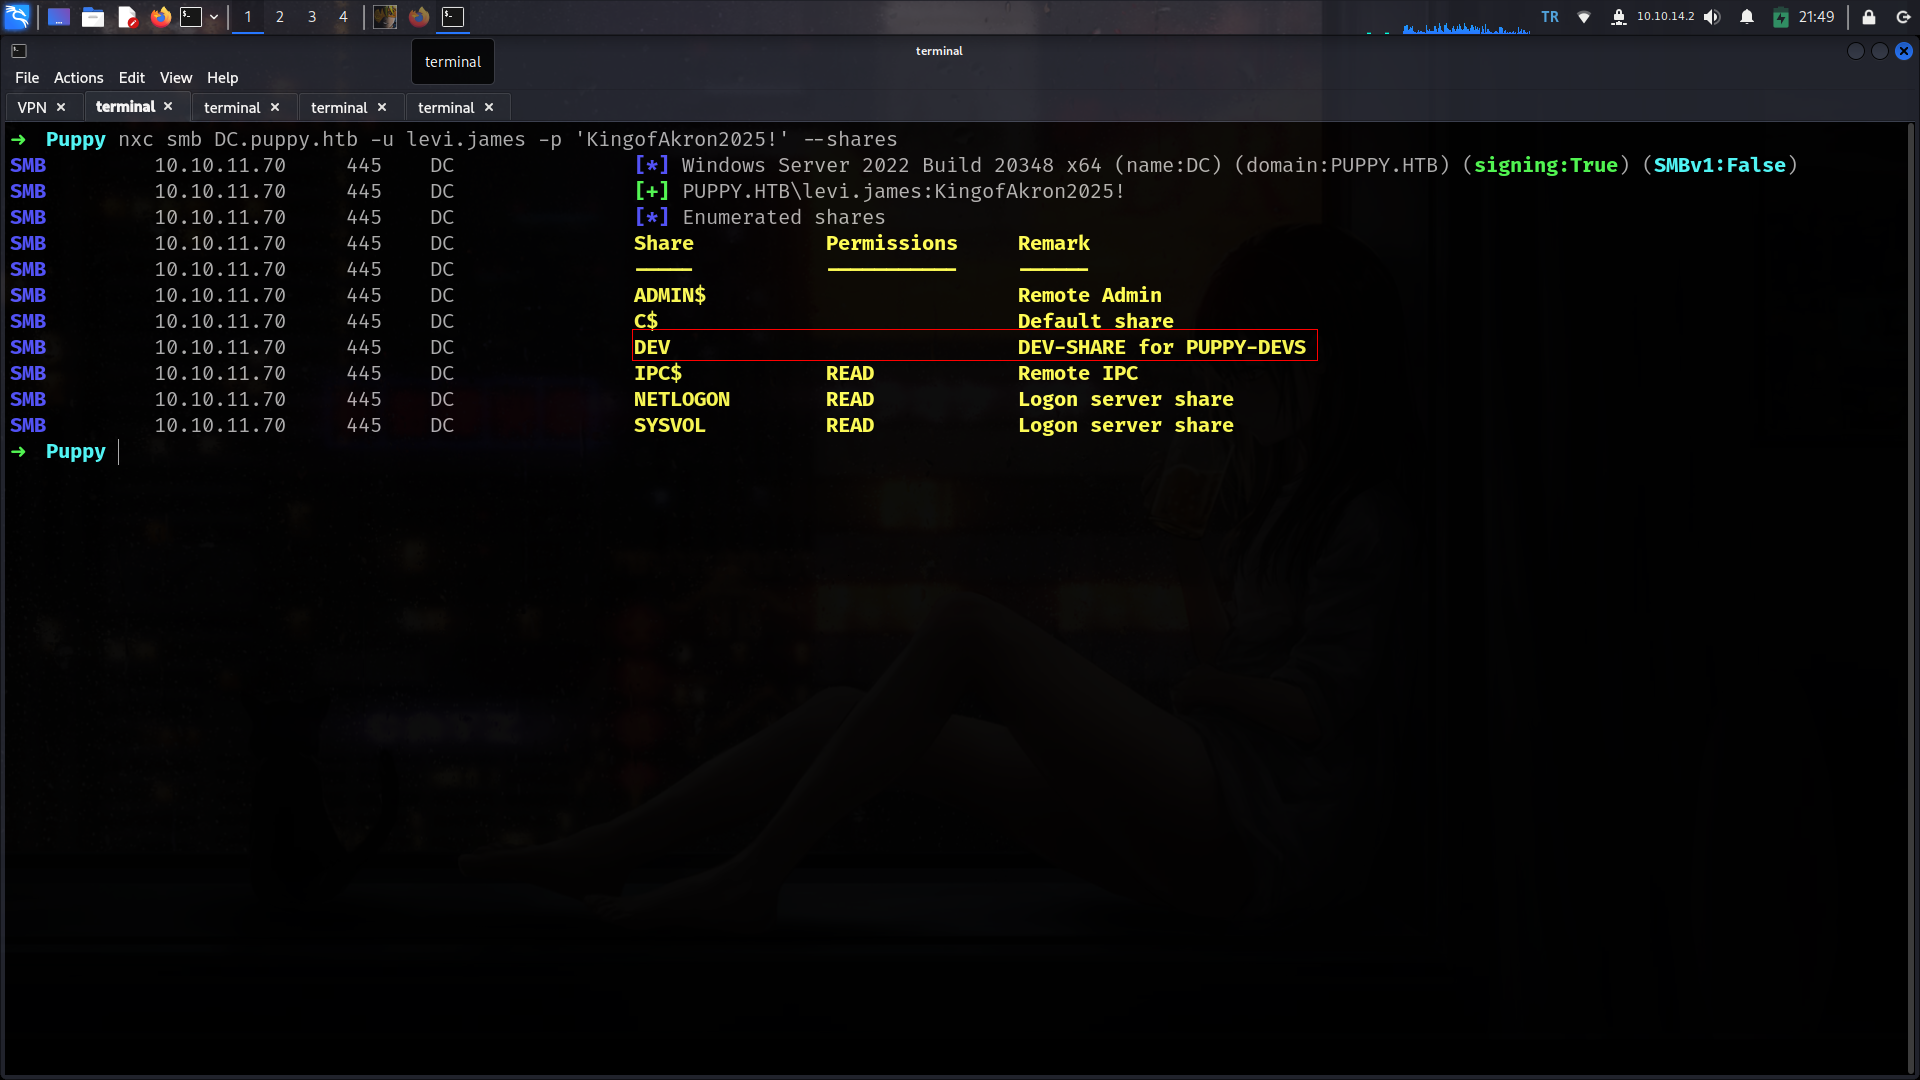The height and width of the screenshot is (1080, 1920).
Task: Click the log out icon
Action: click(1903, 17)
